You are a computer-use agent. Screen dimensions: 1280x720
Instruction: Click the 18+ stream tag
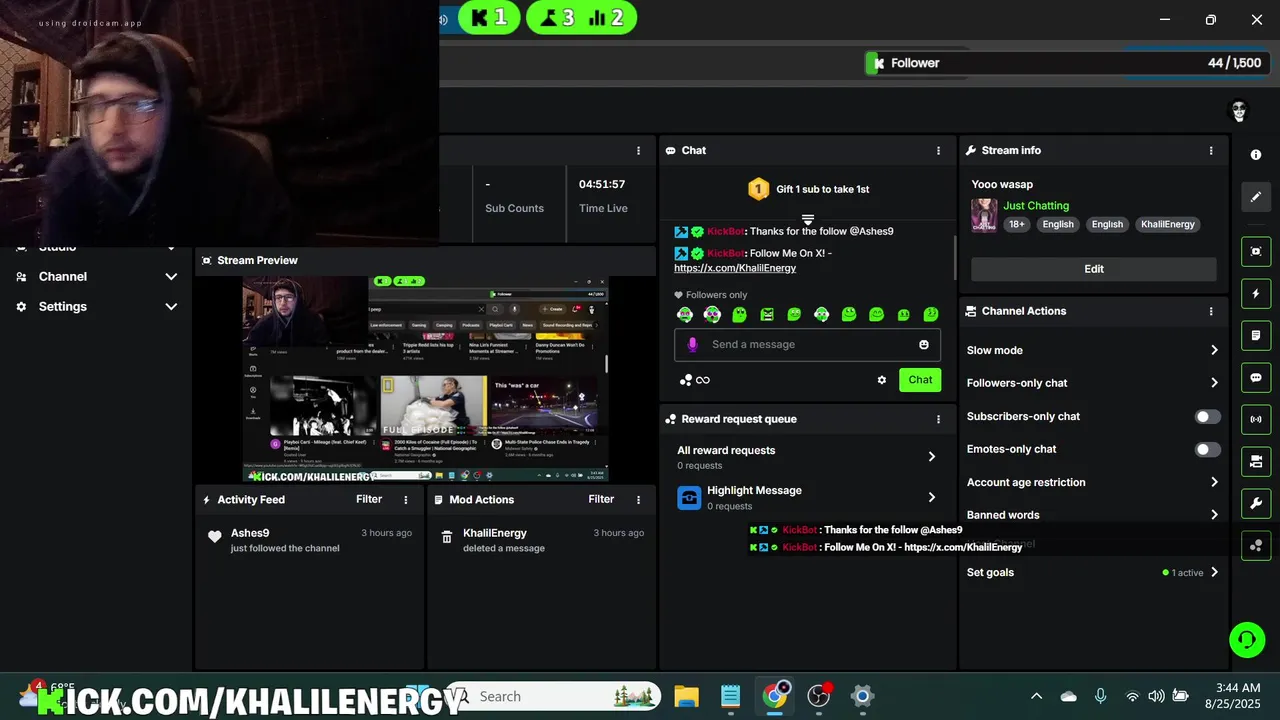[1017, 224]
